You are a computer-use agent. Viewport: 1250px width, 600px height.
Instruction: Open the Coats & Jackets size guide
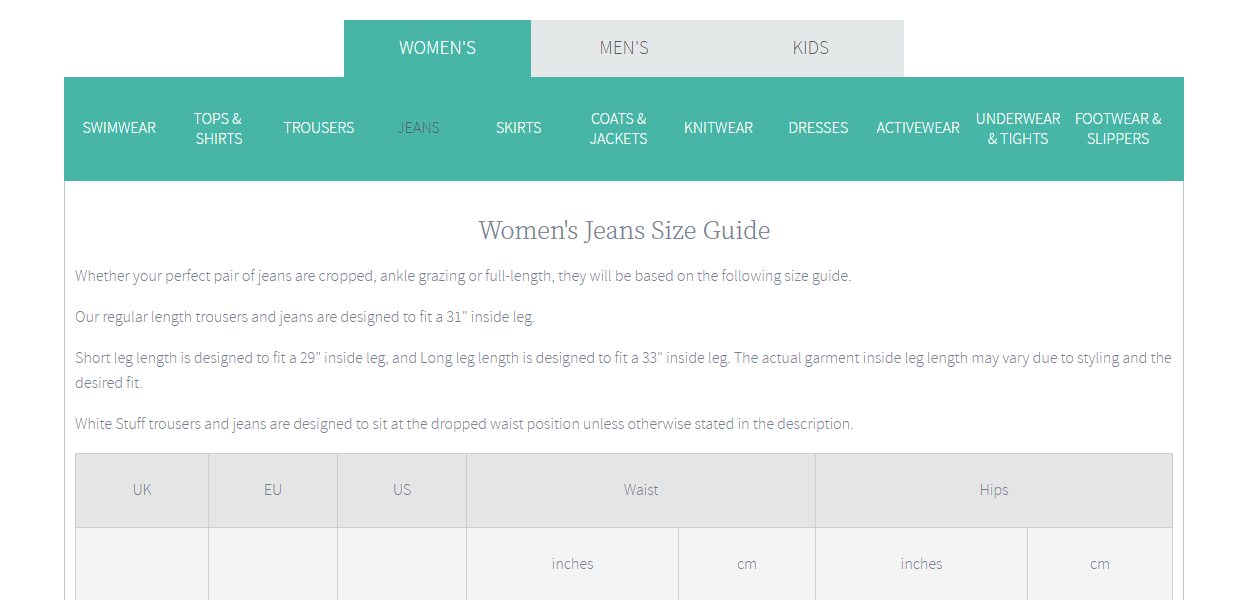click(x=618, y=128)
